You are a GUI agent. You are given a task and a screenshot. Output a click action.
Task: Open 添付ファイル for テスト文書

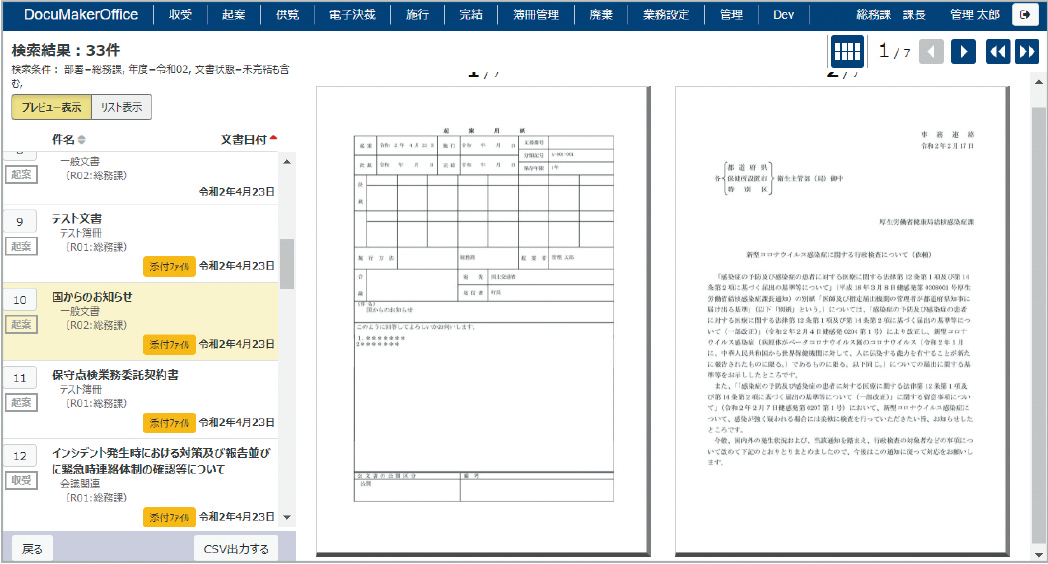[x=169, y=266]
